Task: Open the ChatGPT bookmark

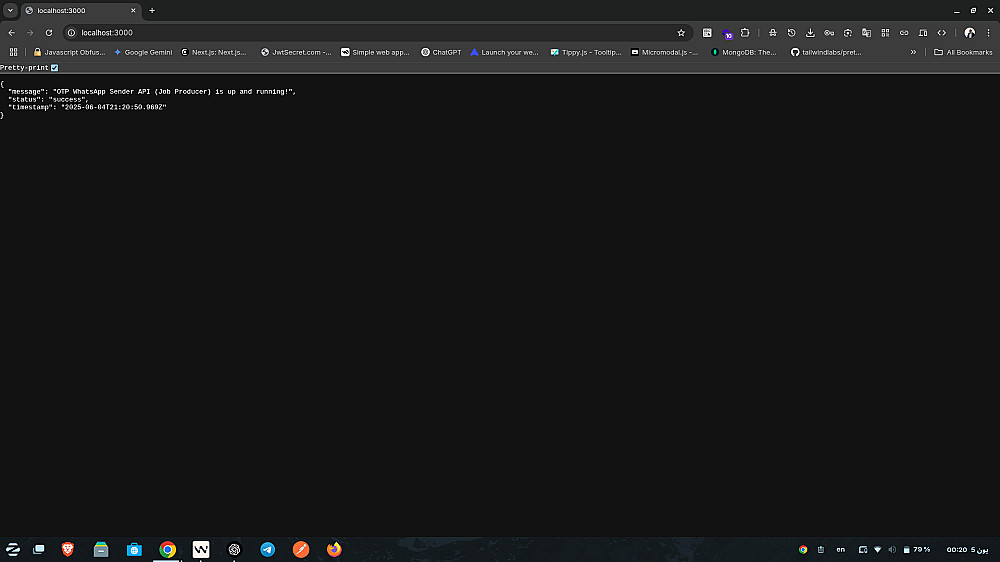Action: click(441, 52)
